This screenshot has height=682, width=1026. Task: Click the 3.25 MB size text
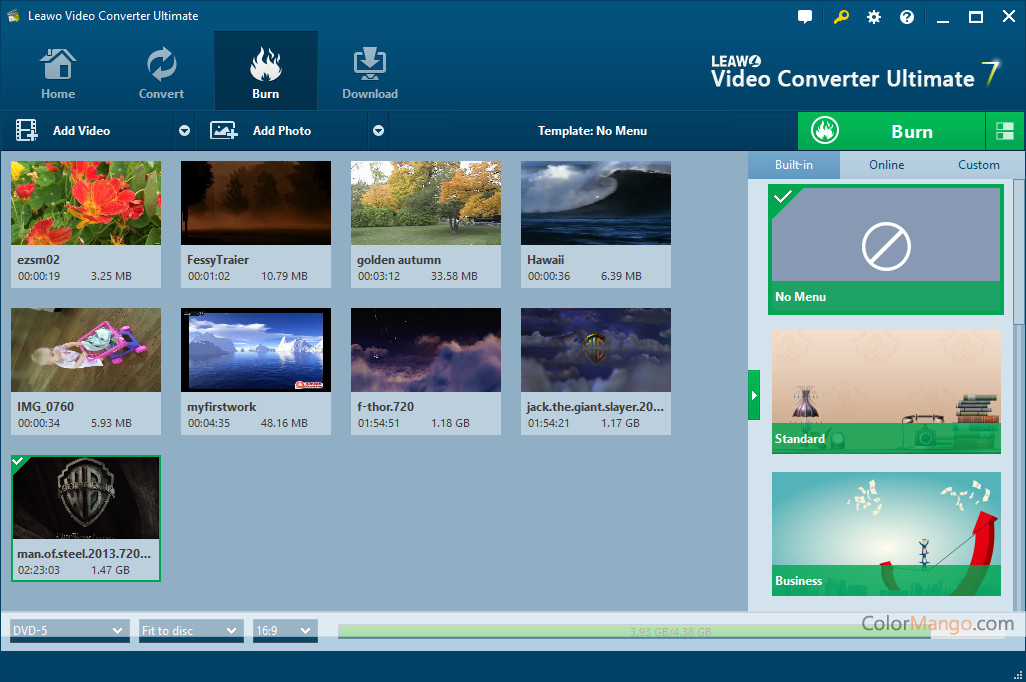point(111,276)
